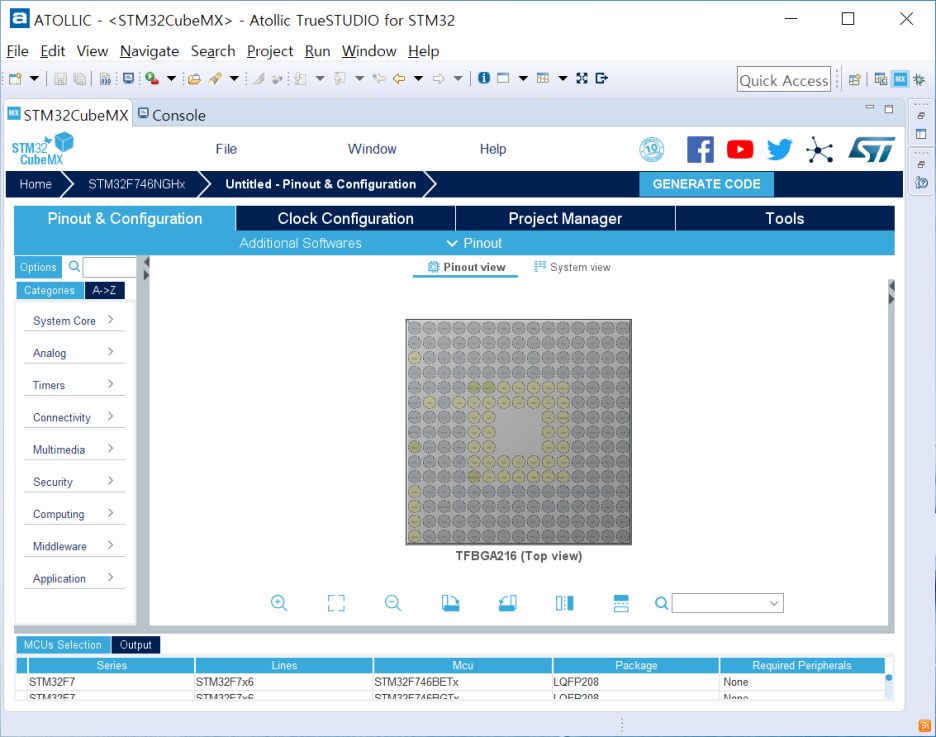The image size is (936, 737).
Task: Open the New toolbar dropdown arrow
Action: click(x=34, y=78)
